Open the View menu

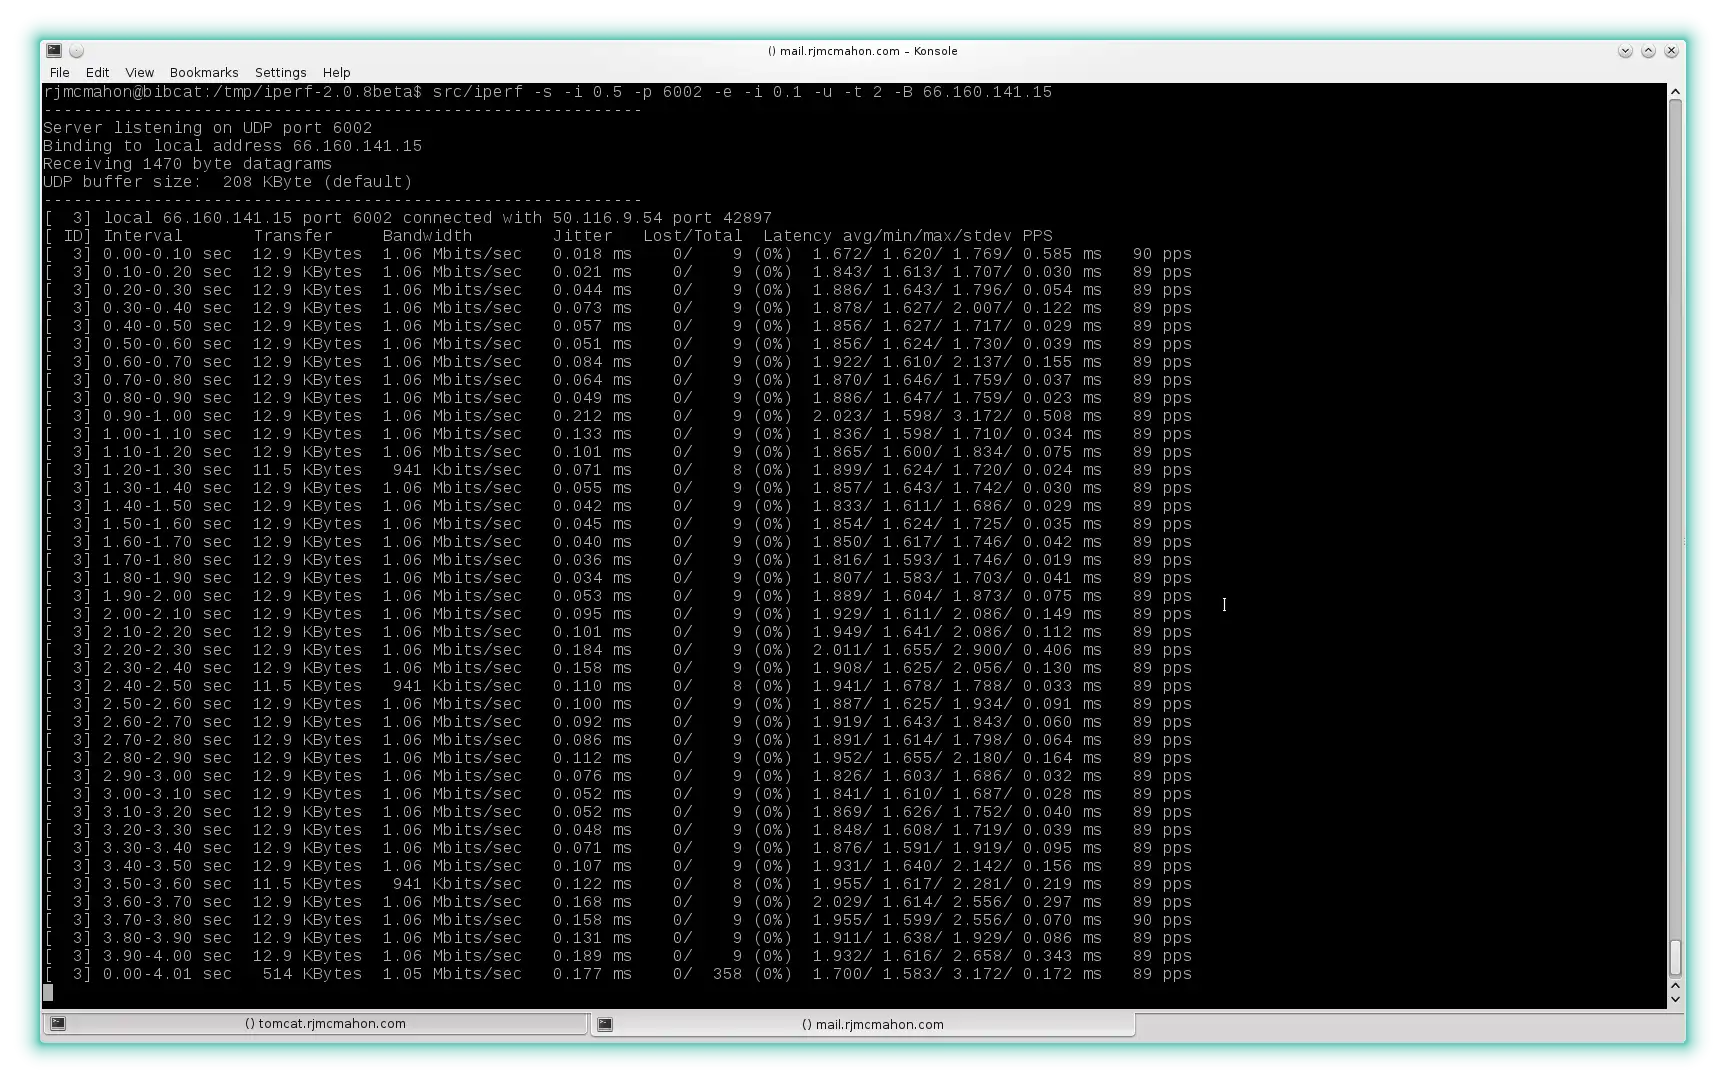(x=139, y=72)
